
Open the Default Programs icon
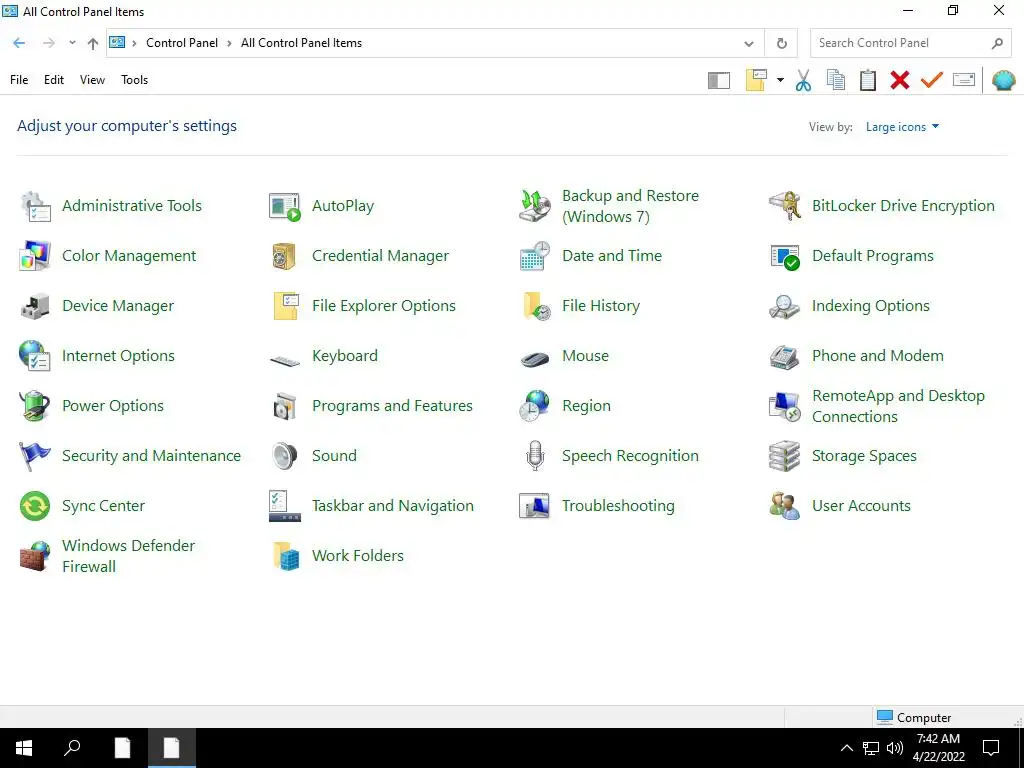(x=784, y=256)
